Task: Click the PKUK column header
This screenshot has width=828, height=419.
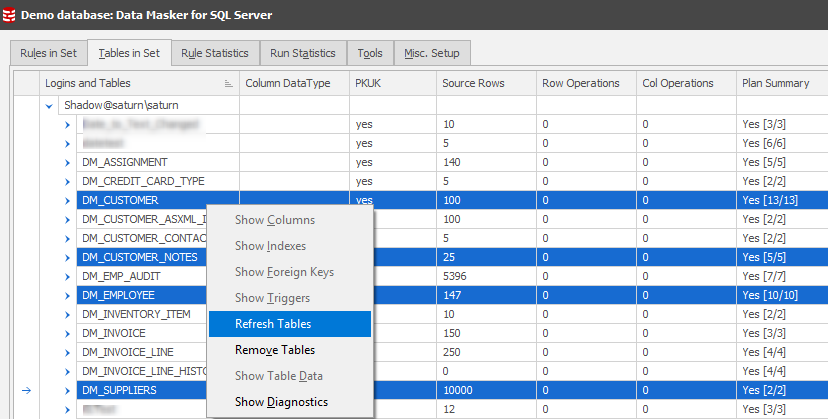Action: (369, 83)
